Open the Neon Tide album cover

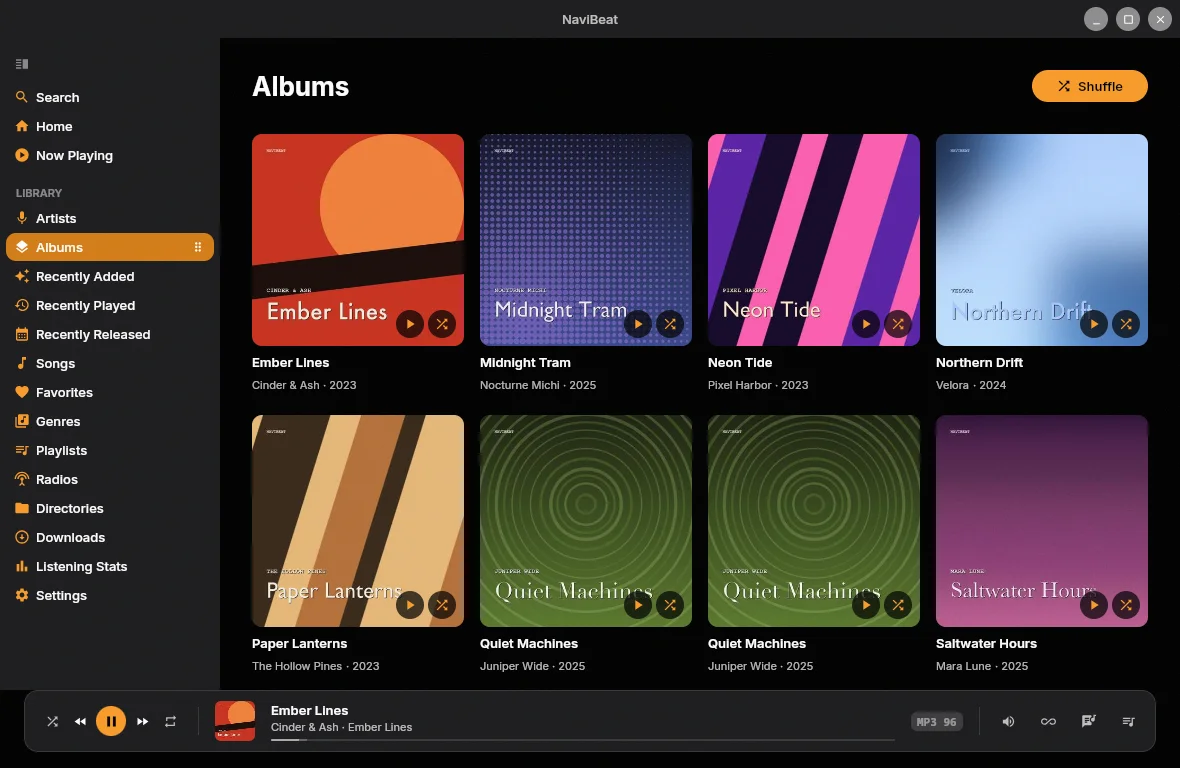pyautogui.click(x=814, y=240)
